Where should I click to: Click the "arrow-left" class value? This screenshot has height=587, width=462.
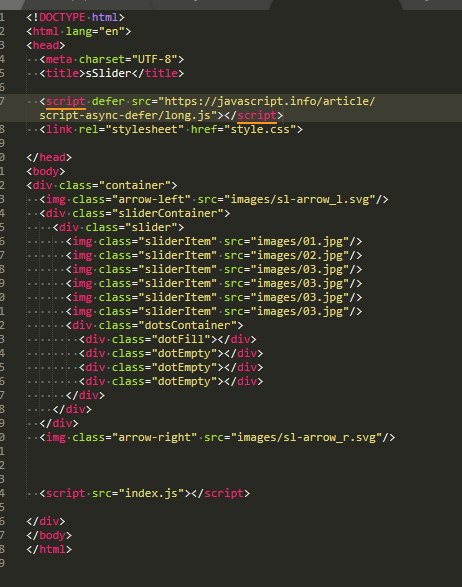click(x=152, y=199)
